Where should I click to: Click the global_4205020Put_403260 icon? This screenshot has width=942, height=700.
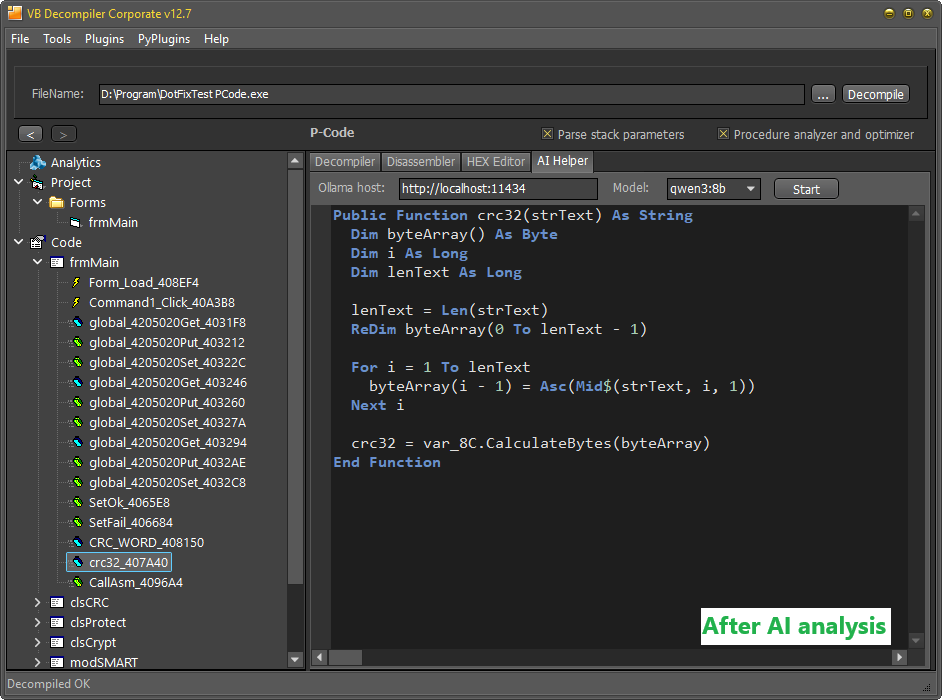[76, 403]
